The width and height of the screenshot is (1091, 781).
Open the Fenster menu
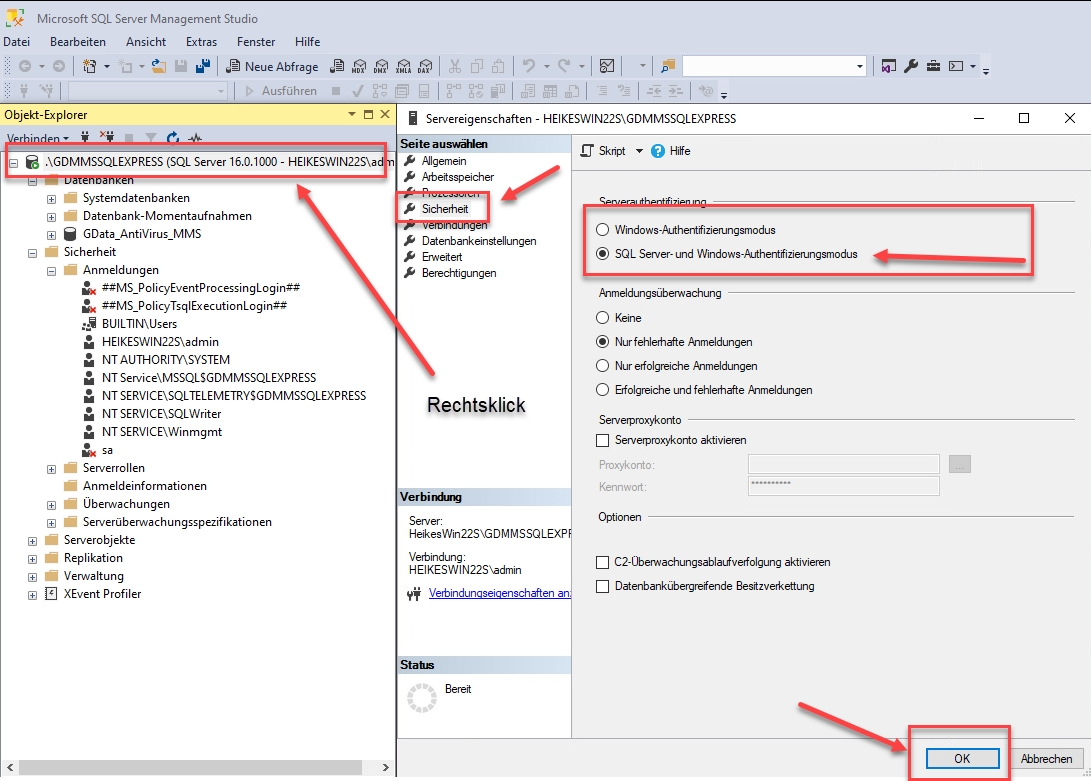pos(256,42)
